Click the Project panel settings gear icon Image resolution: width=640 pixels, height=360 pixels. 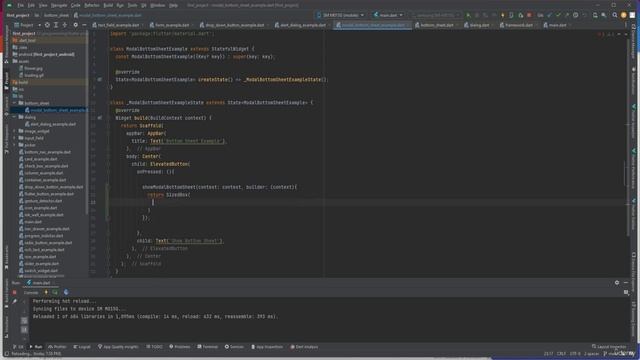click(76, 25)
